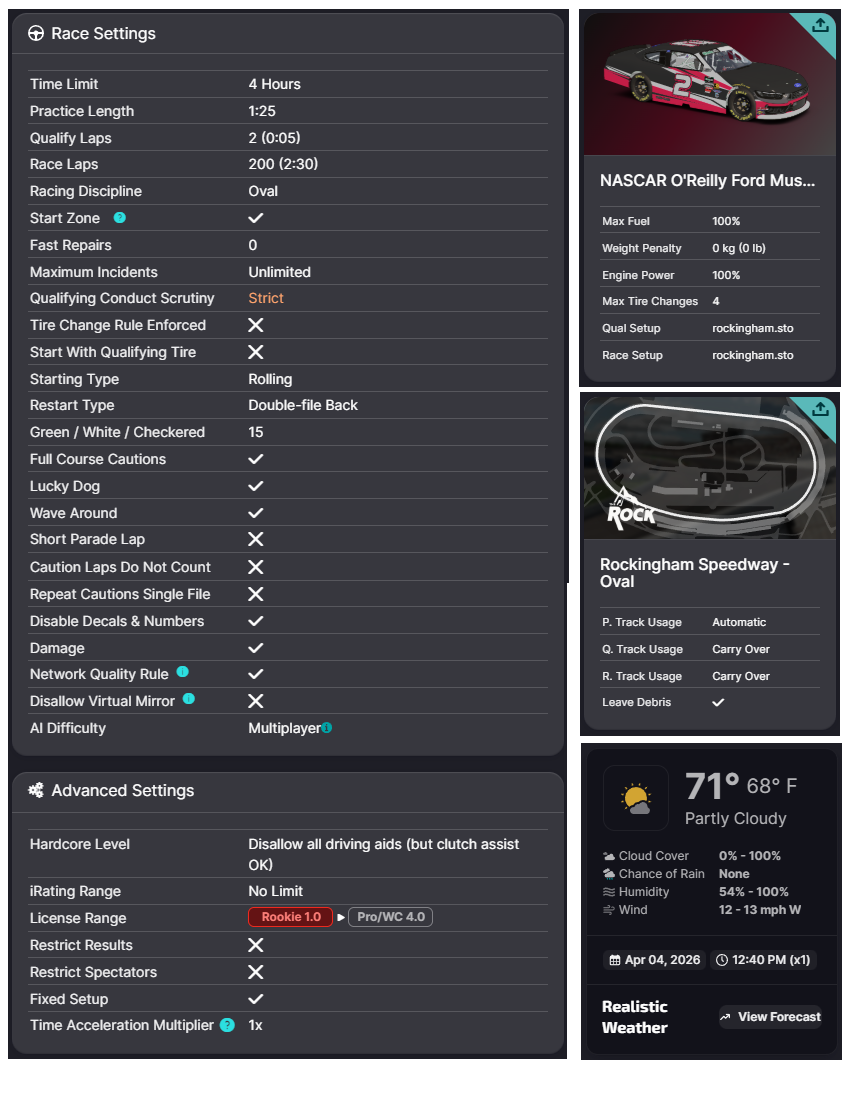Toggle the Tire Change Rule Enforced X mark
Viewport: 850px width, 1100px height.
click(256, 325)
